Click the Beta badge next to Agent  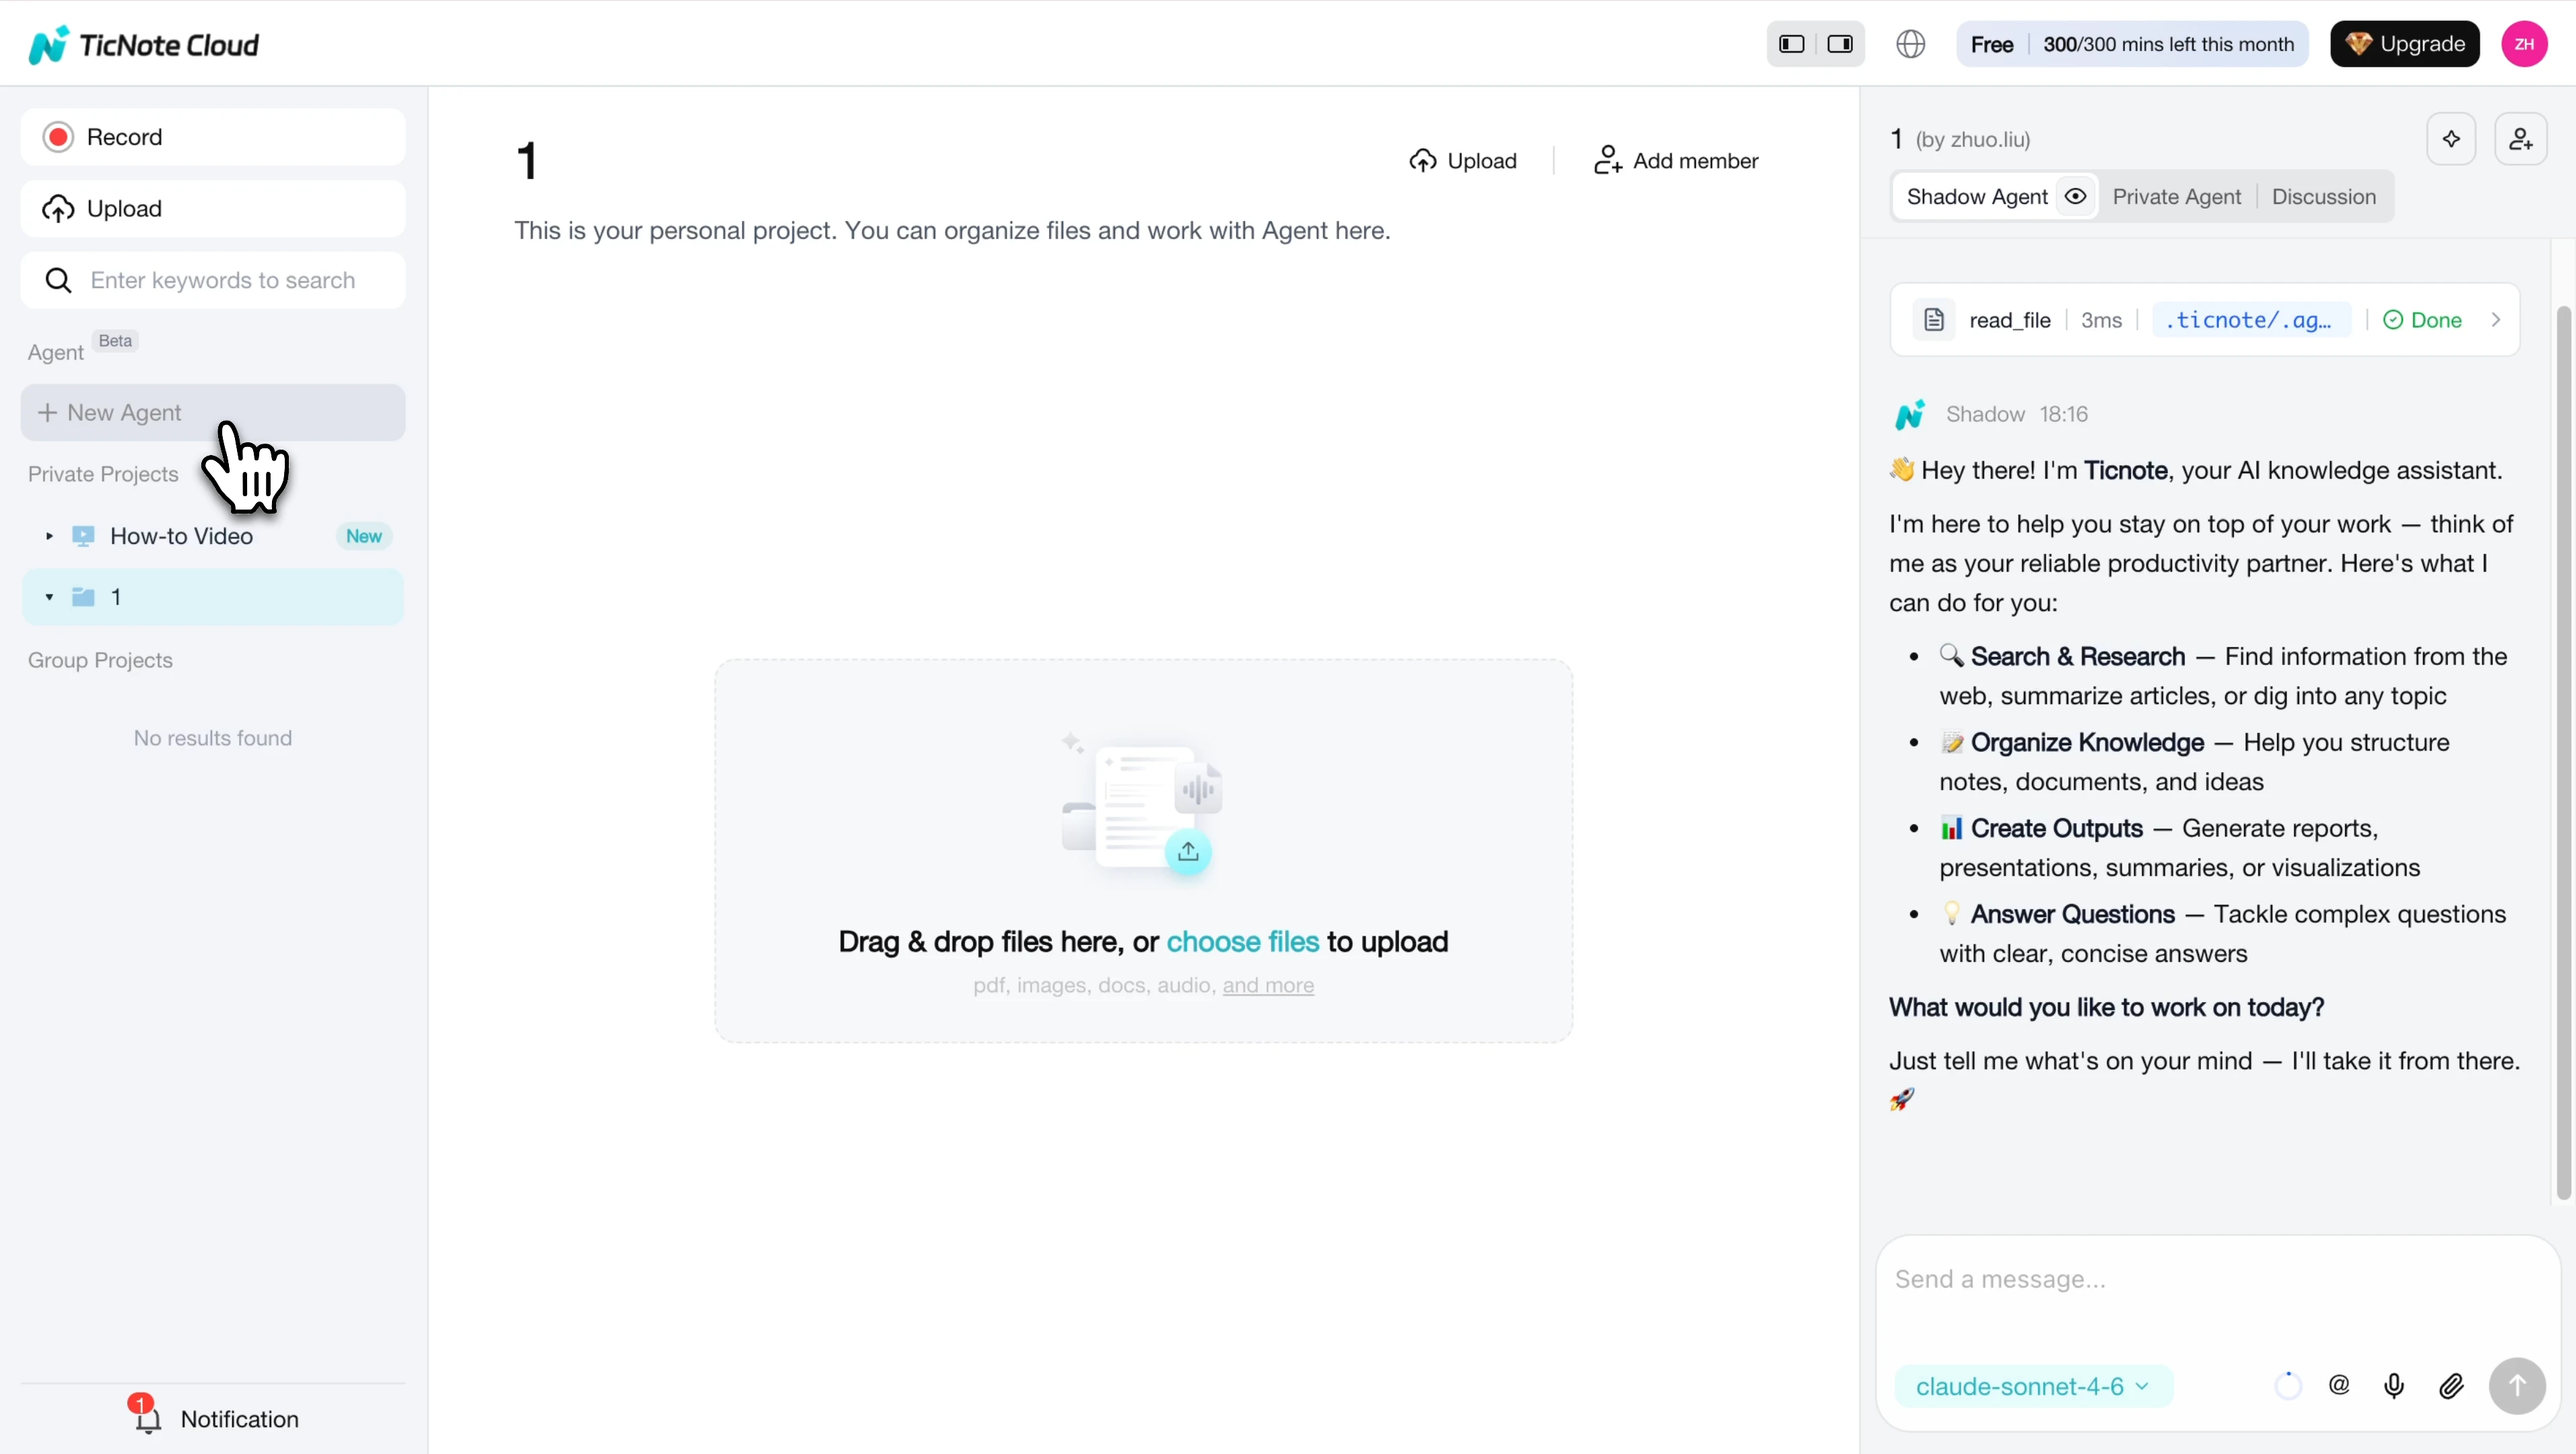pyautogui.click(x=116, y=341)
